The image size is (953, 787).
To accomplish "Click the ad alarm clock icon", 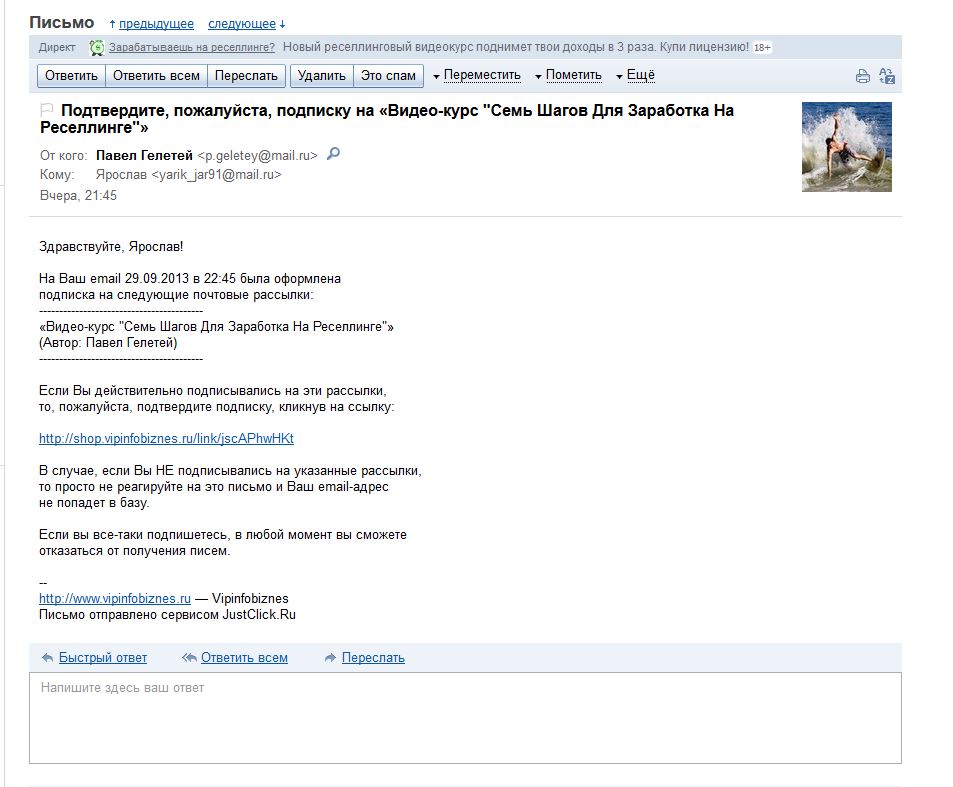I will 97,47.
